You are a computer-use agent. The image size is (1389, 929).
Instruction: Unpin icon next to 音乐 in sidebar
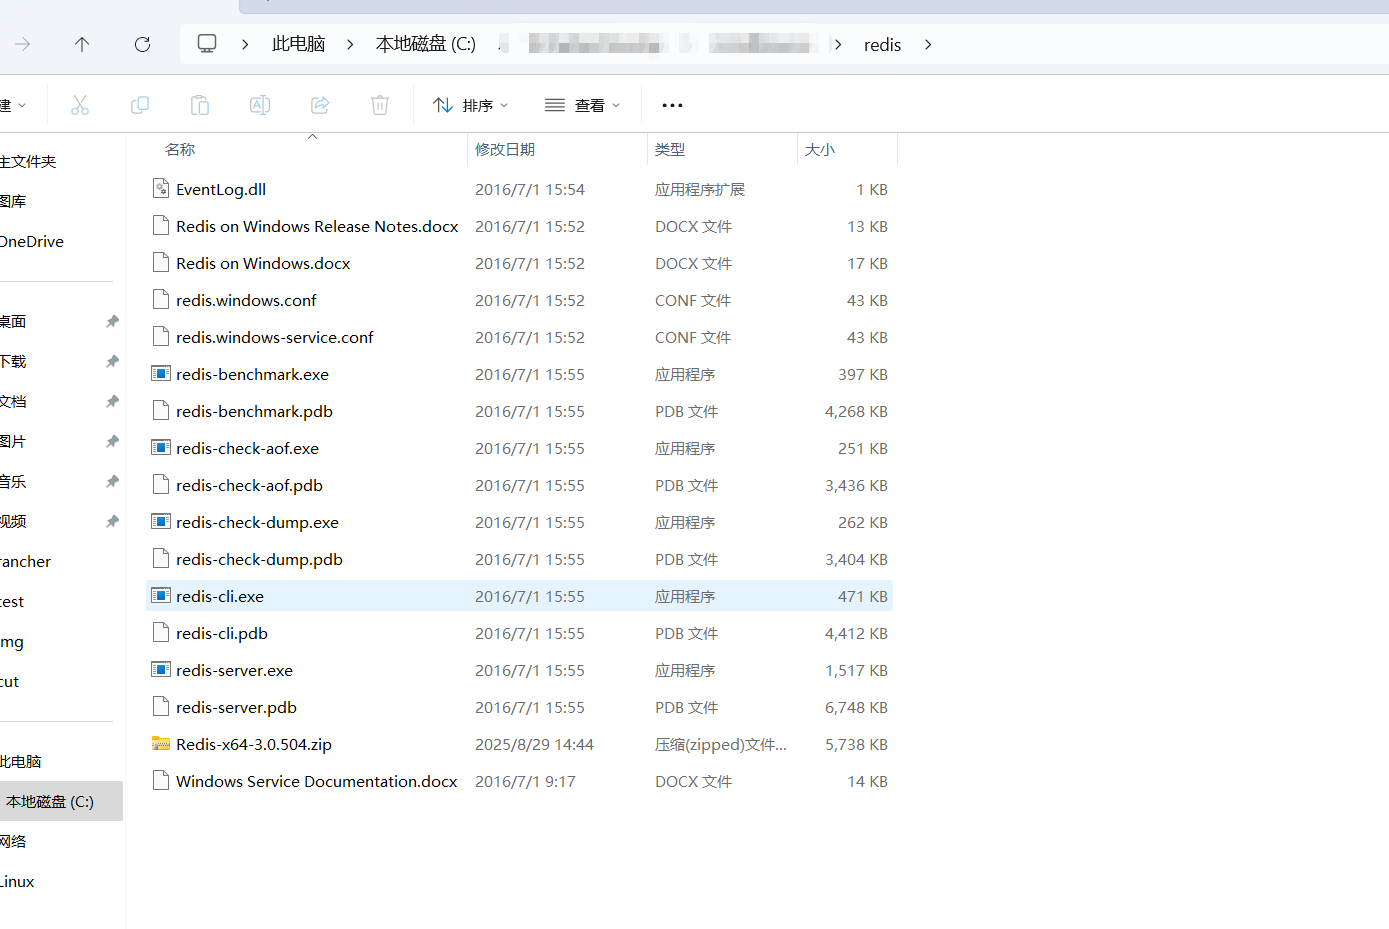(112, 481)
